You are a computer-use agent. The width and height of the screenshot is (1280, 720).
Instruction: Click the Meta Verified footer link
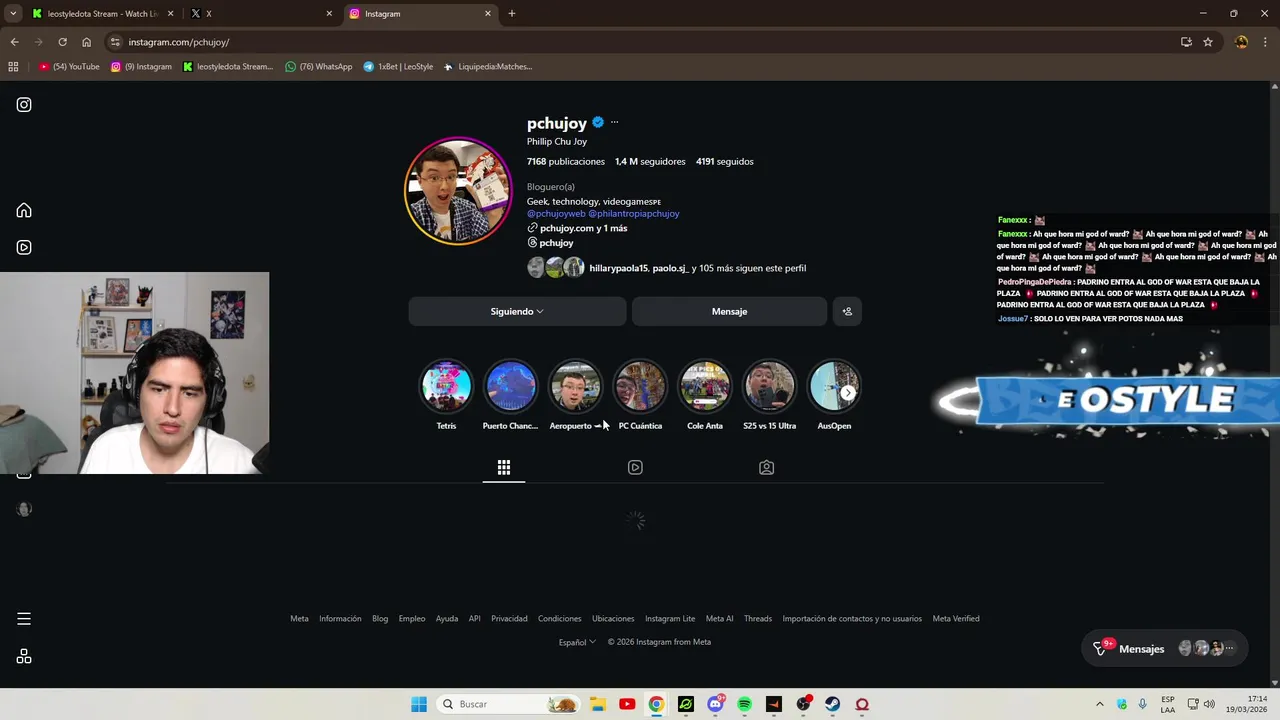click(956, 618)
